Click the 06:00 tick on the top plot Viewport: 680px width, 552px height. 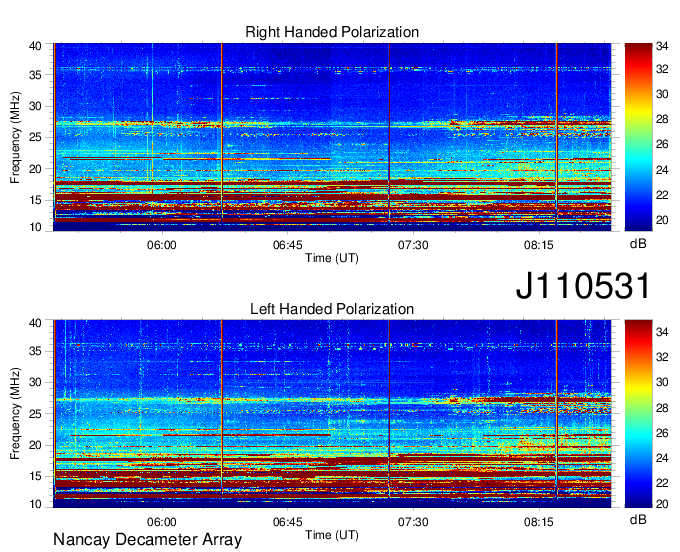162,245
